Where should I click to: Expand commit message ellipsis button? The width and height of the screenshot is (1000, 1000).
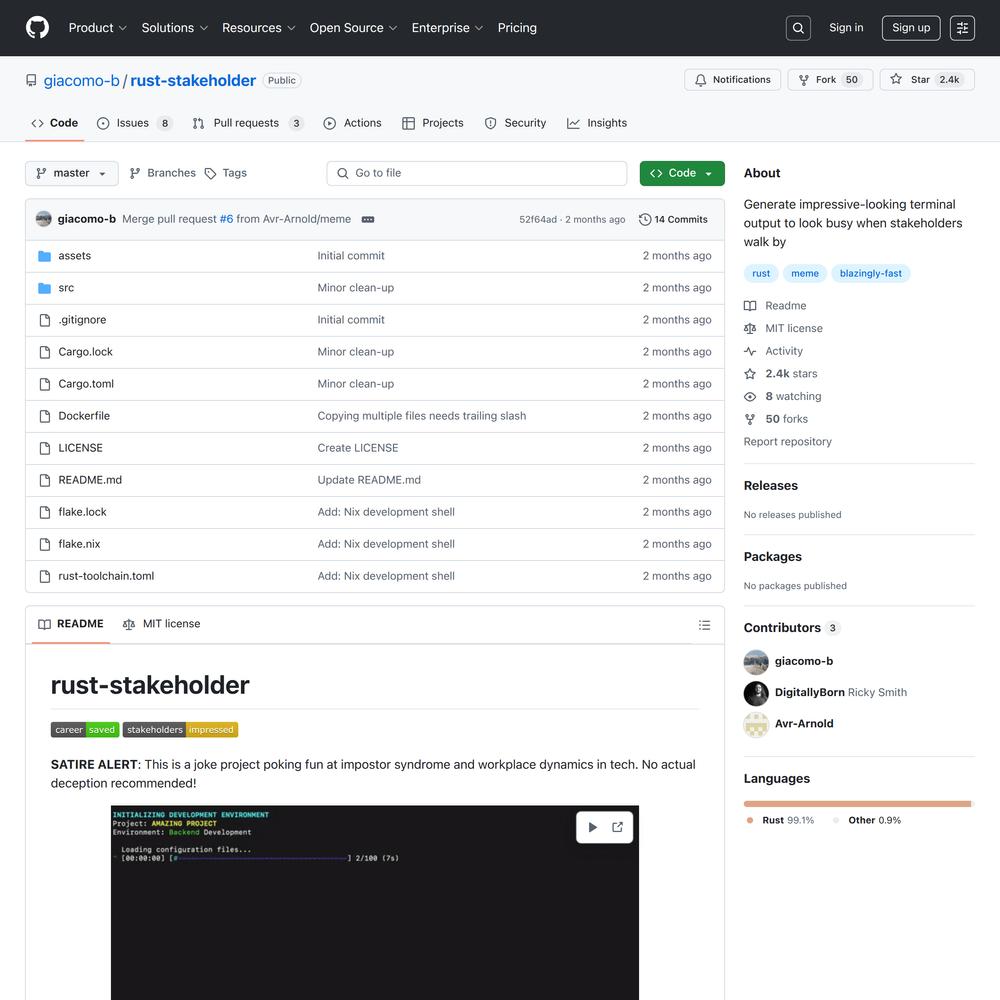[x=368, y=219]
